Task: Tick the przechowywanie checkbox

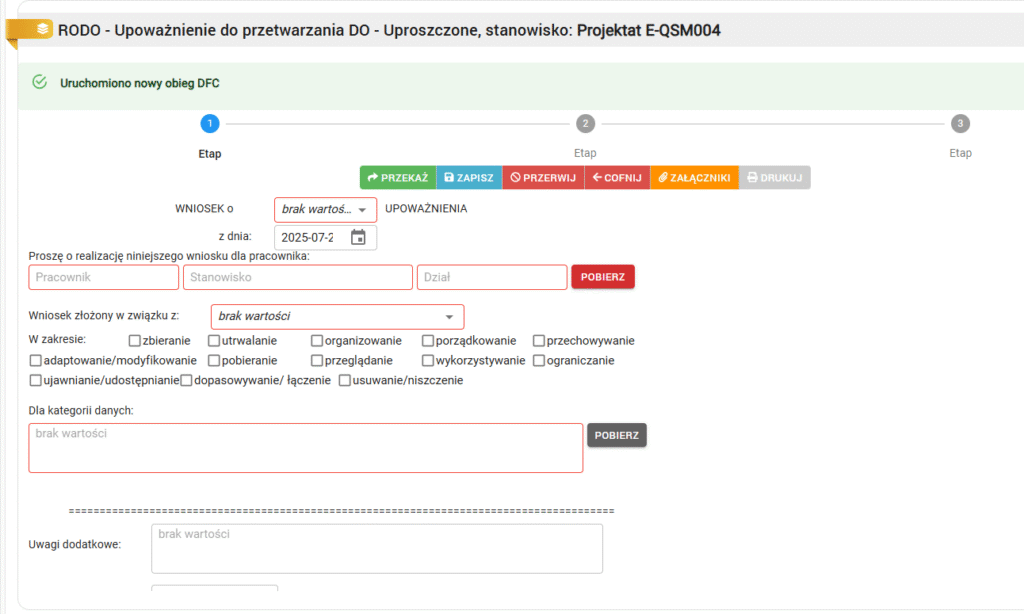Action: [x=539, y=341]
